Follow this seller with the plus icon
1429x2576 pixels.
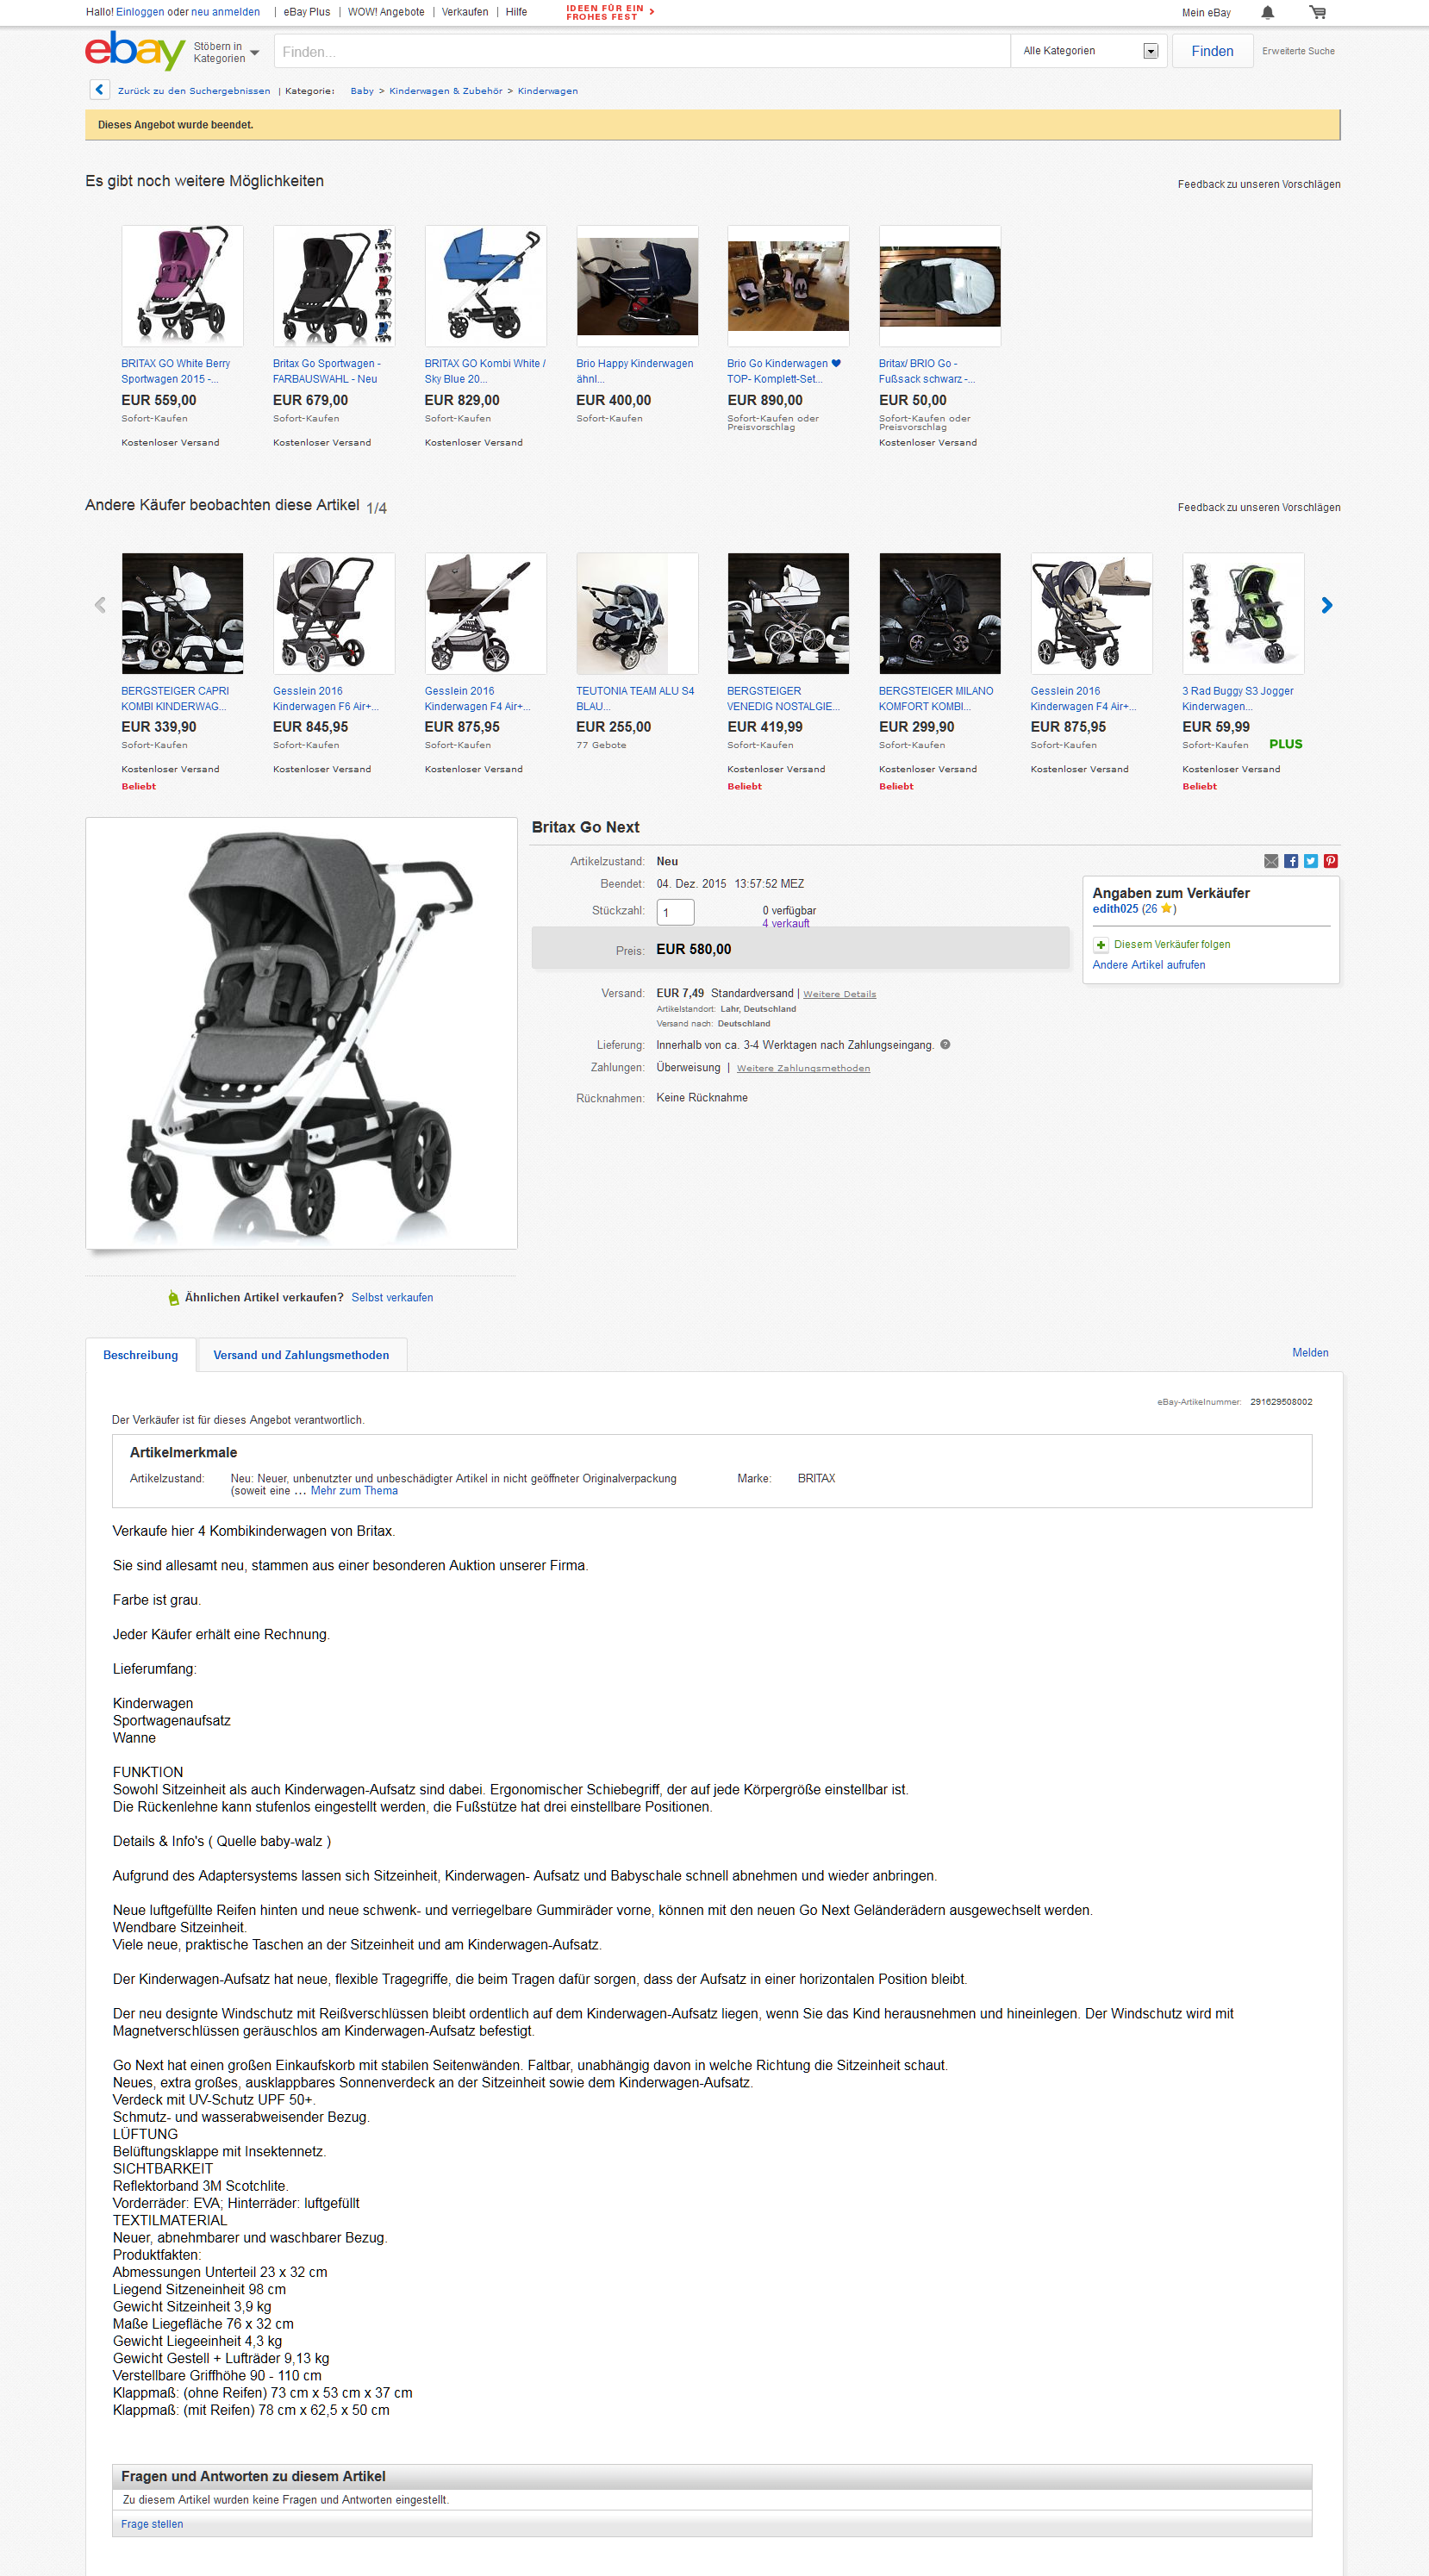[x=1101, y=945]
